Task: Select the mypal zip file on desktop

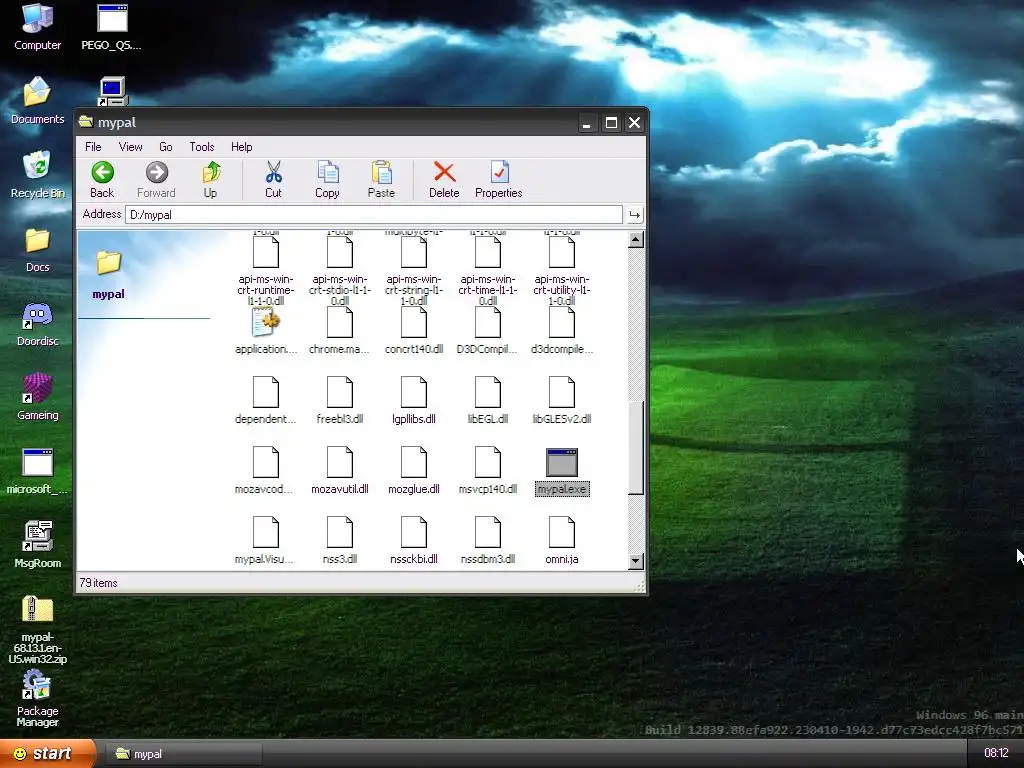Action: [37, 630]
